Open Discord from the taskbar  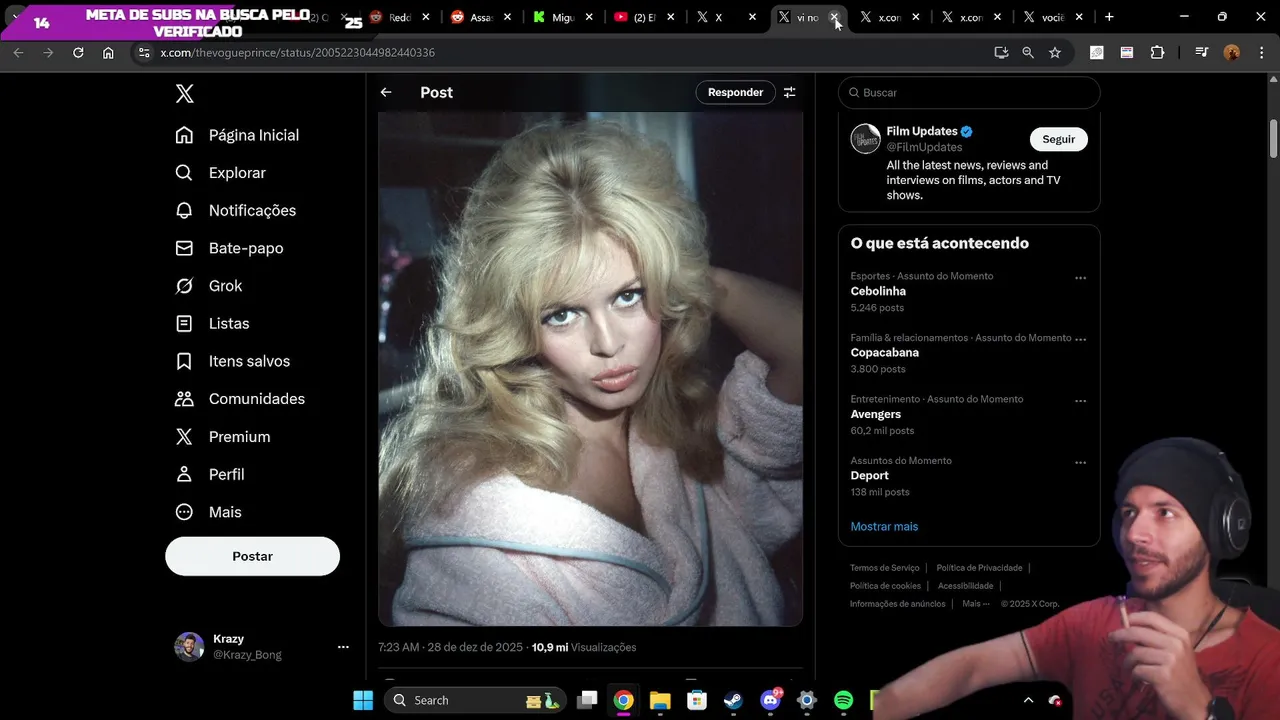pyautogui.click(x=770, y=700)
